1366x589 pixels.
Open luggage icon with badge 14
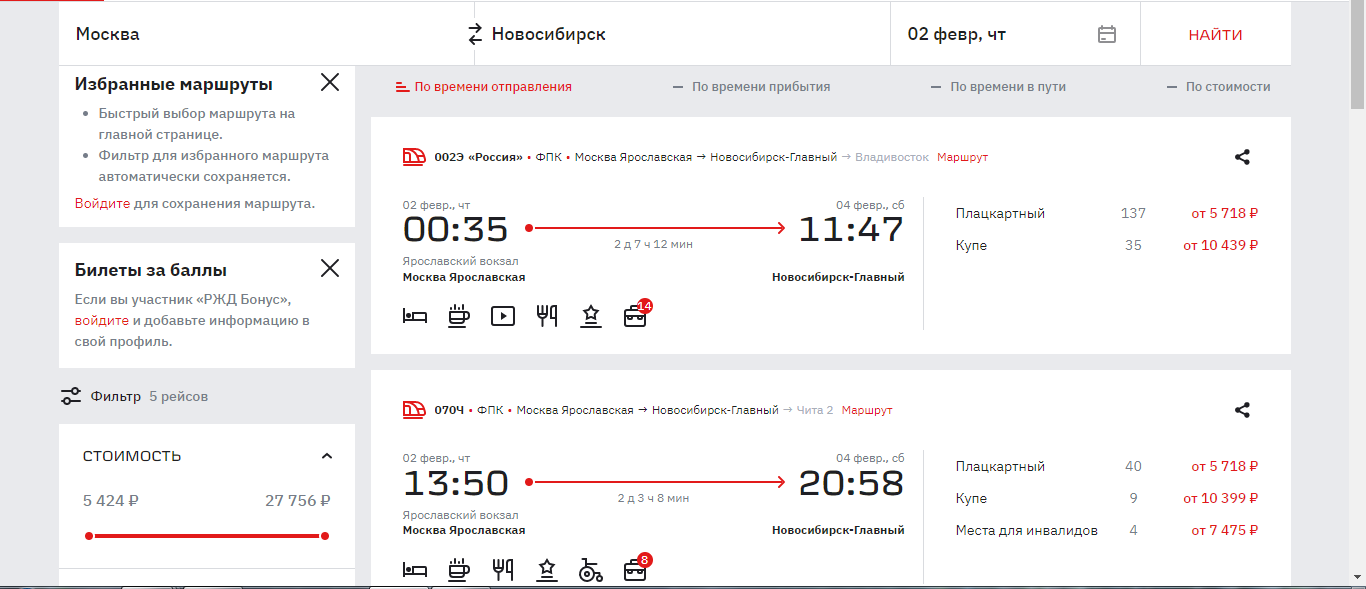pyautogui.click(x=636, y=315)
